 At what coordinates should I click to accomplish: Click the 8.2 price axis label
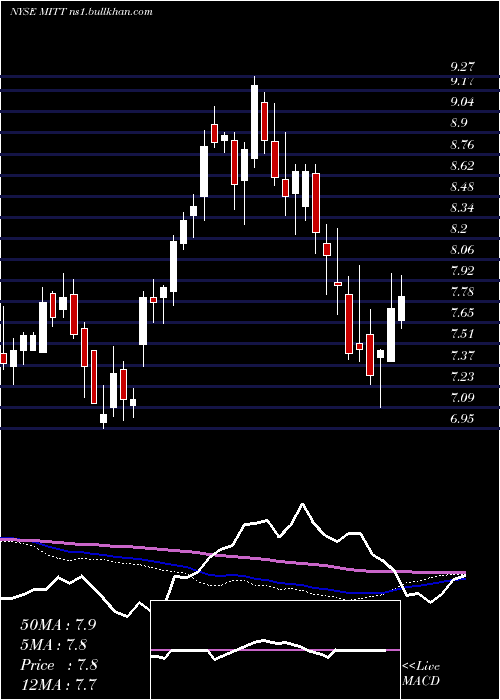pos(459,229)
